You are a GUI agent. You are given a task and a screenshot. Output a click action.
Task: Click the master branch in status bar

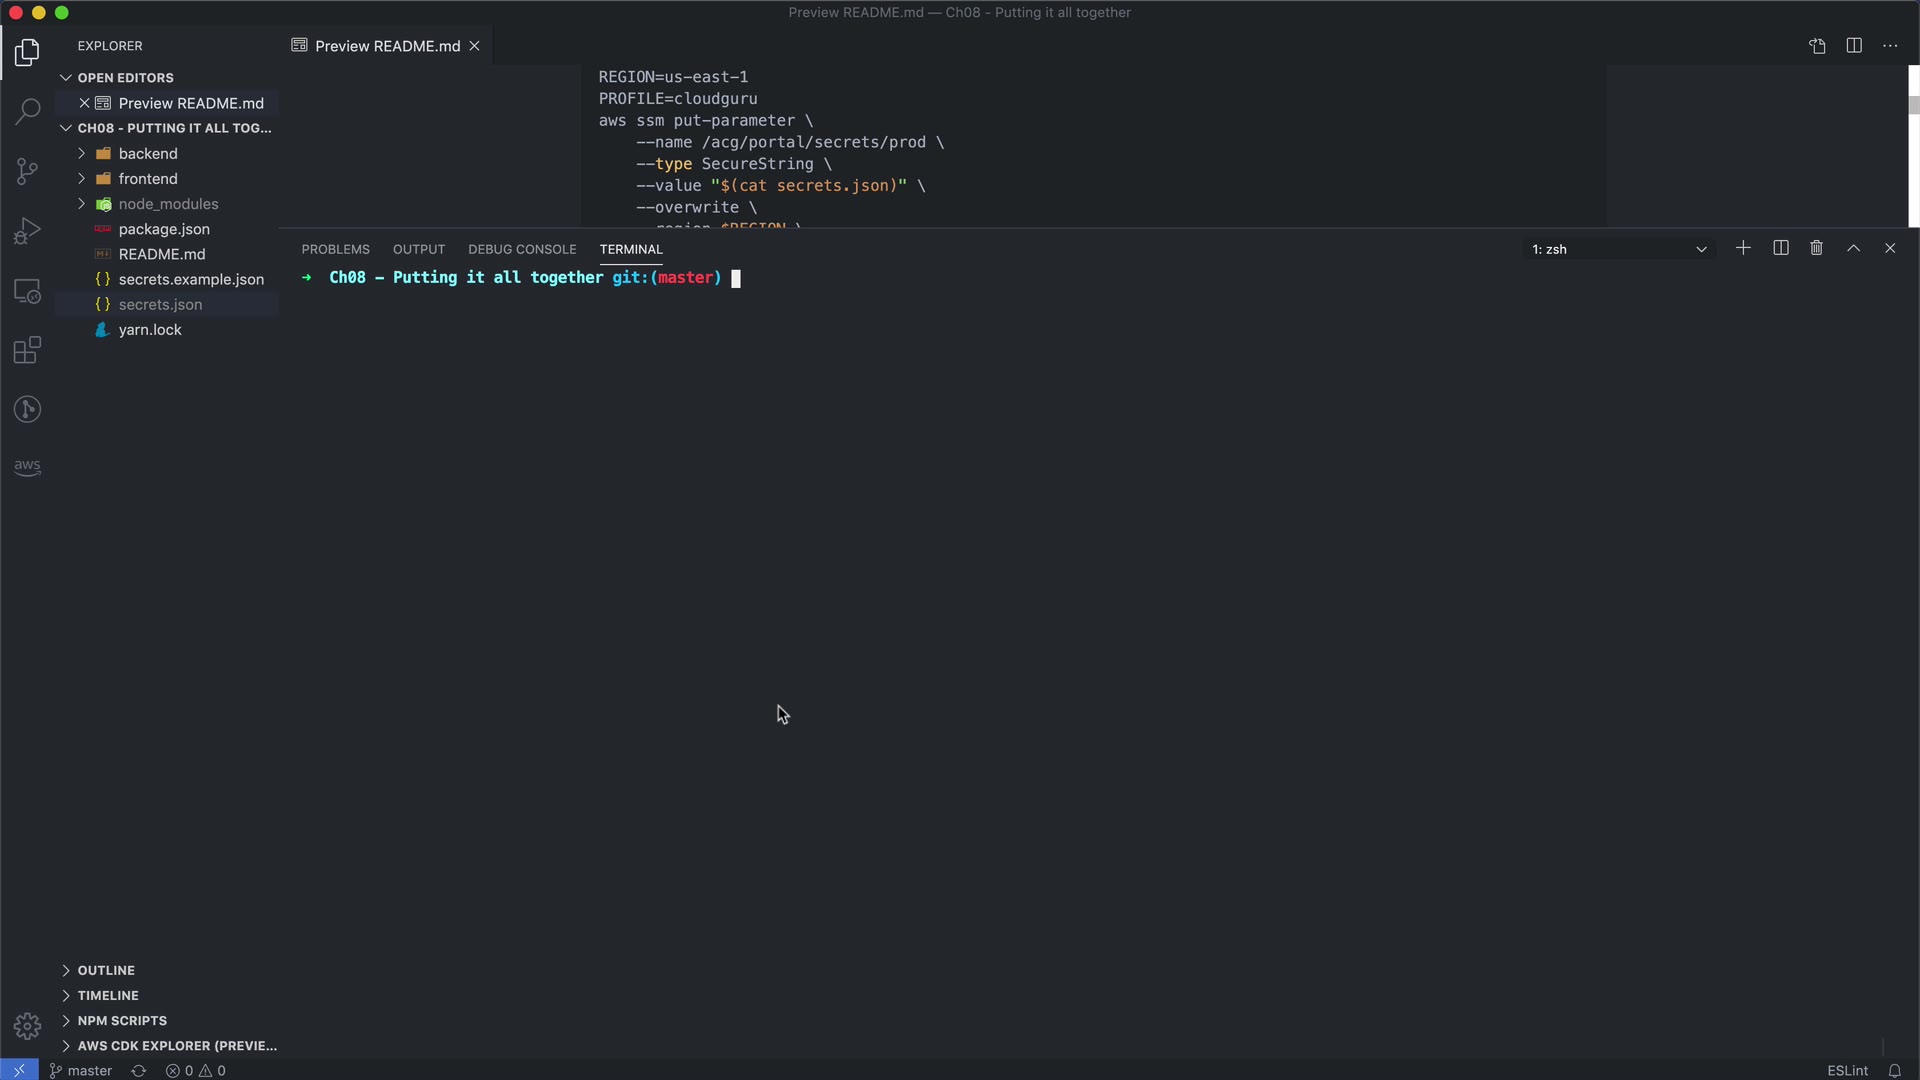click(81, 1070)
